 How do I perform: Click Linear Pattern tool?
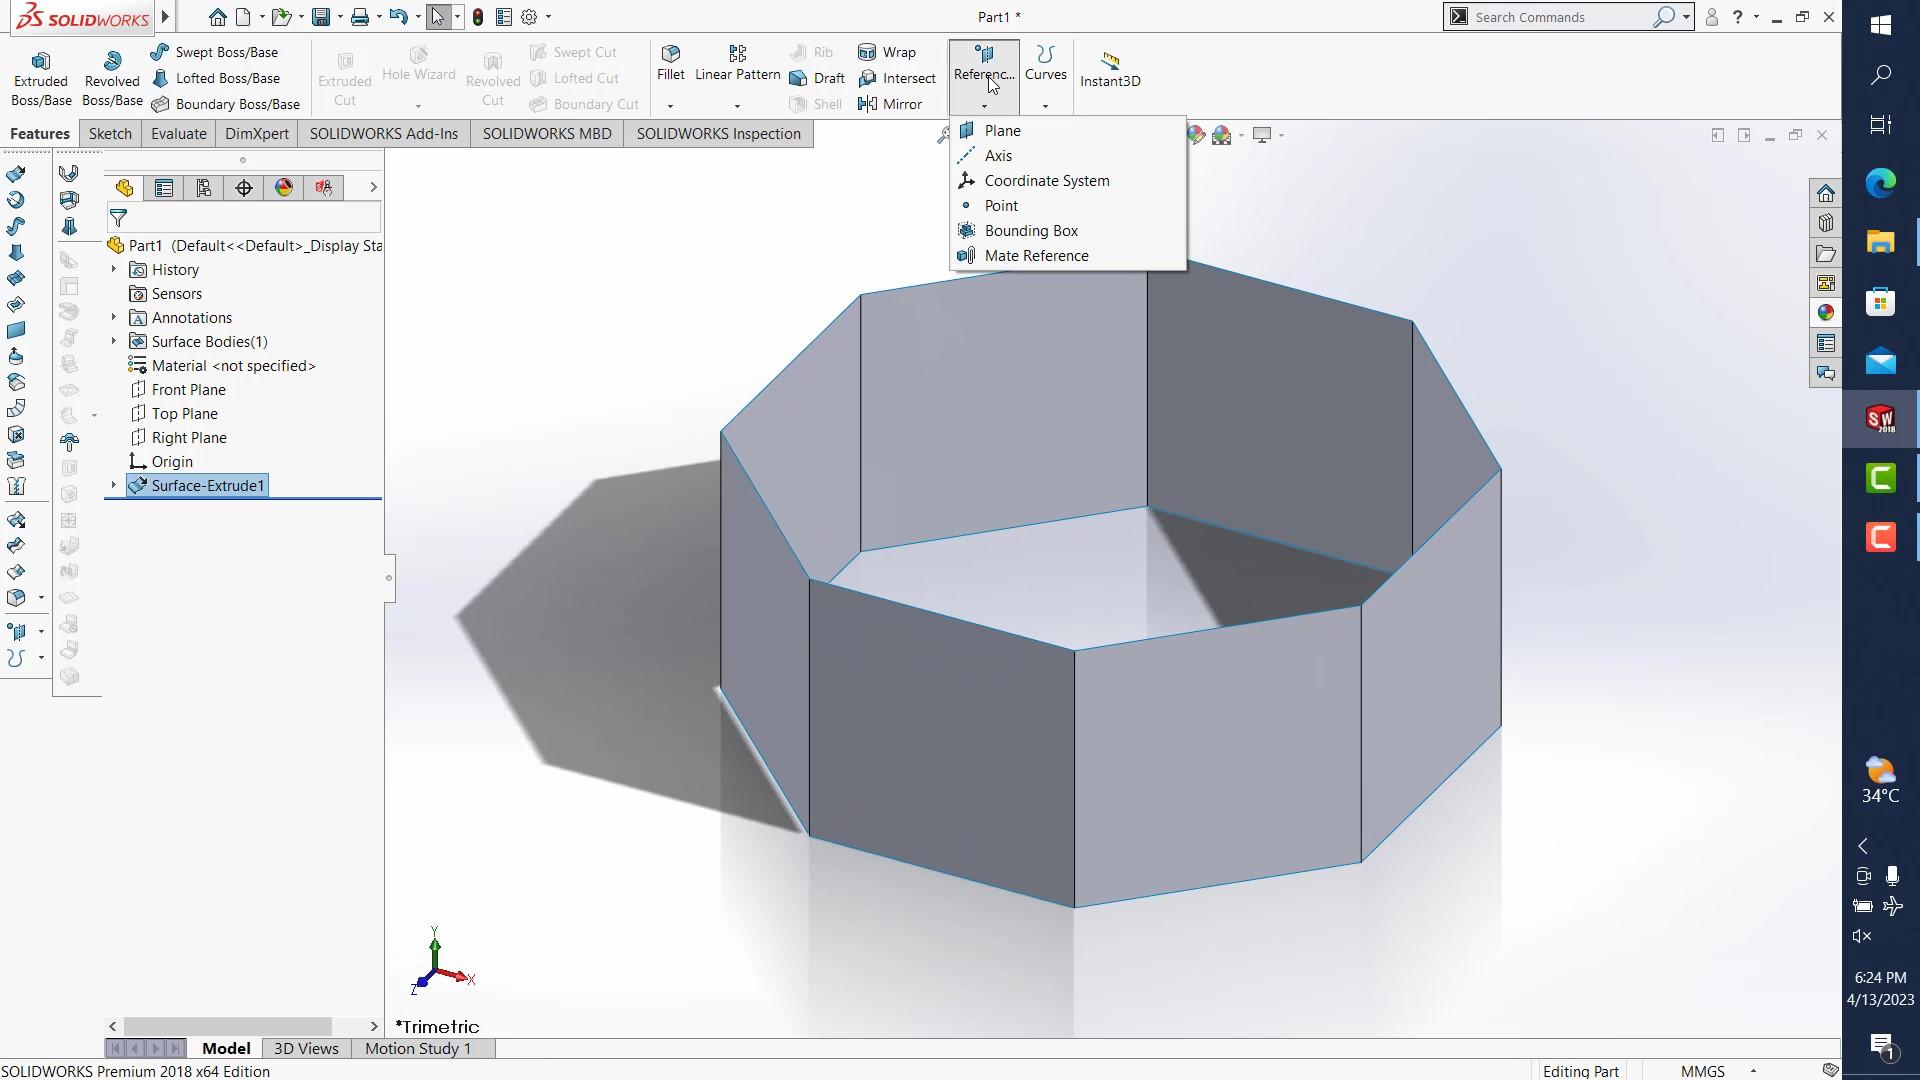[738, 63]
